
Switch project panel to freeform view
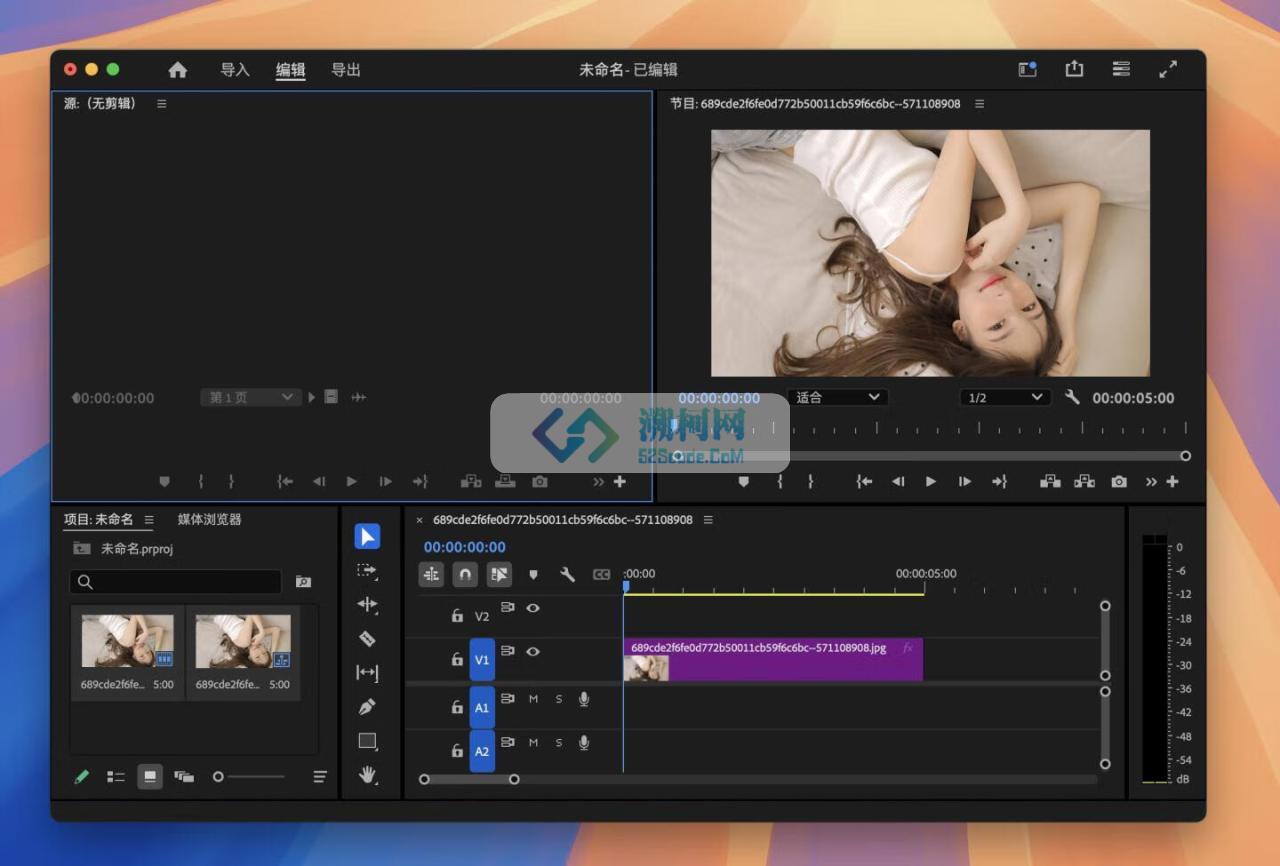tap(184, 776)
